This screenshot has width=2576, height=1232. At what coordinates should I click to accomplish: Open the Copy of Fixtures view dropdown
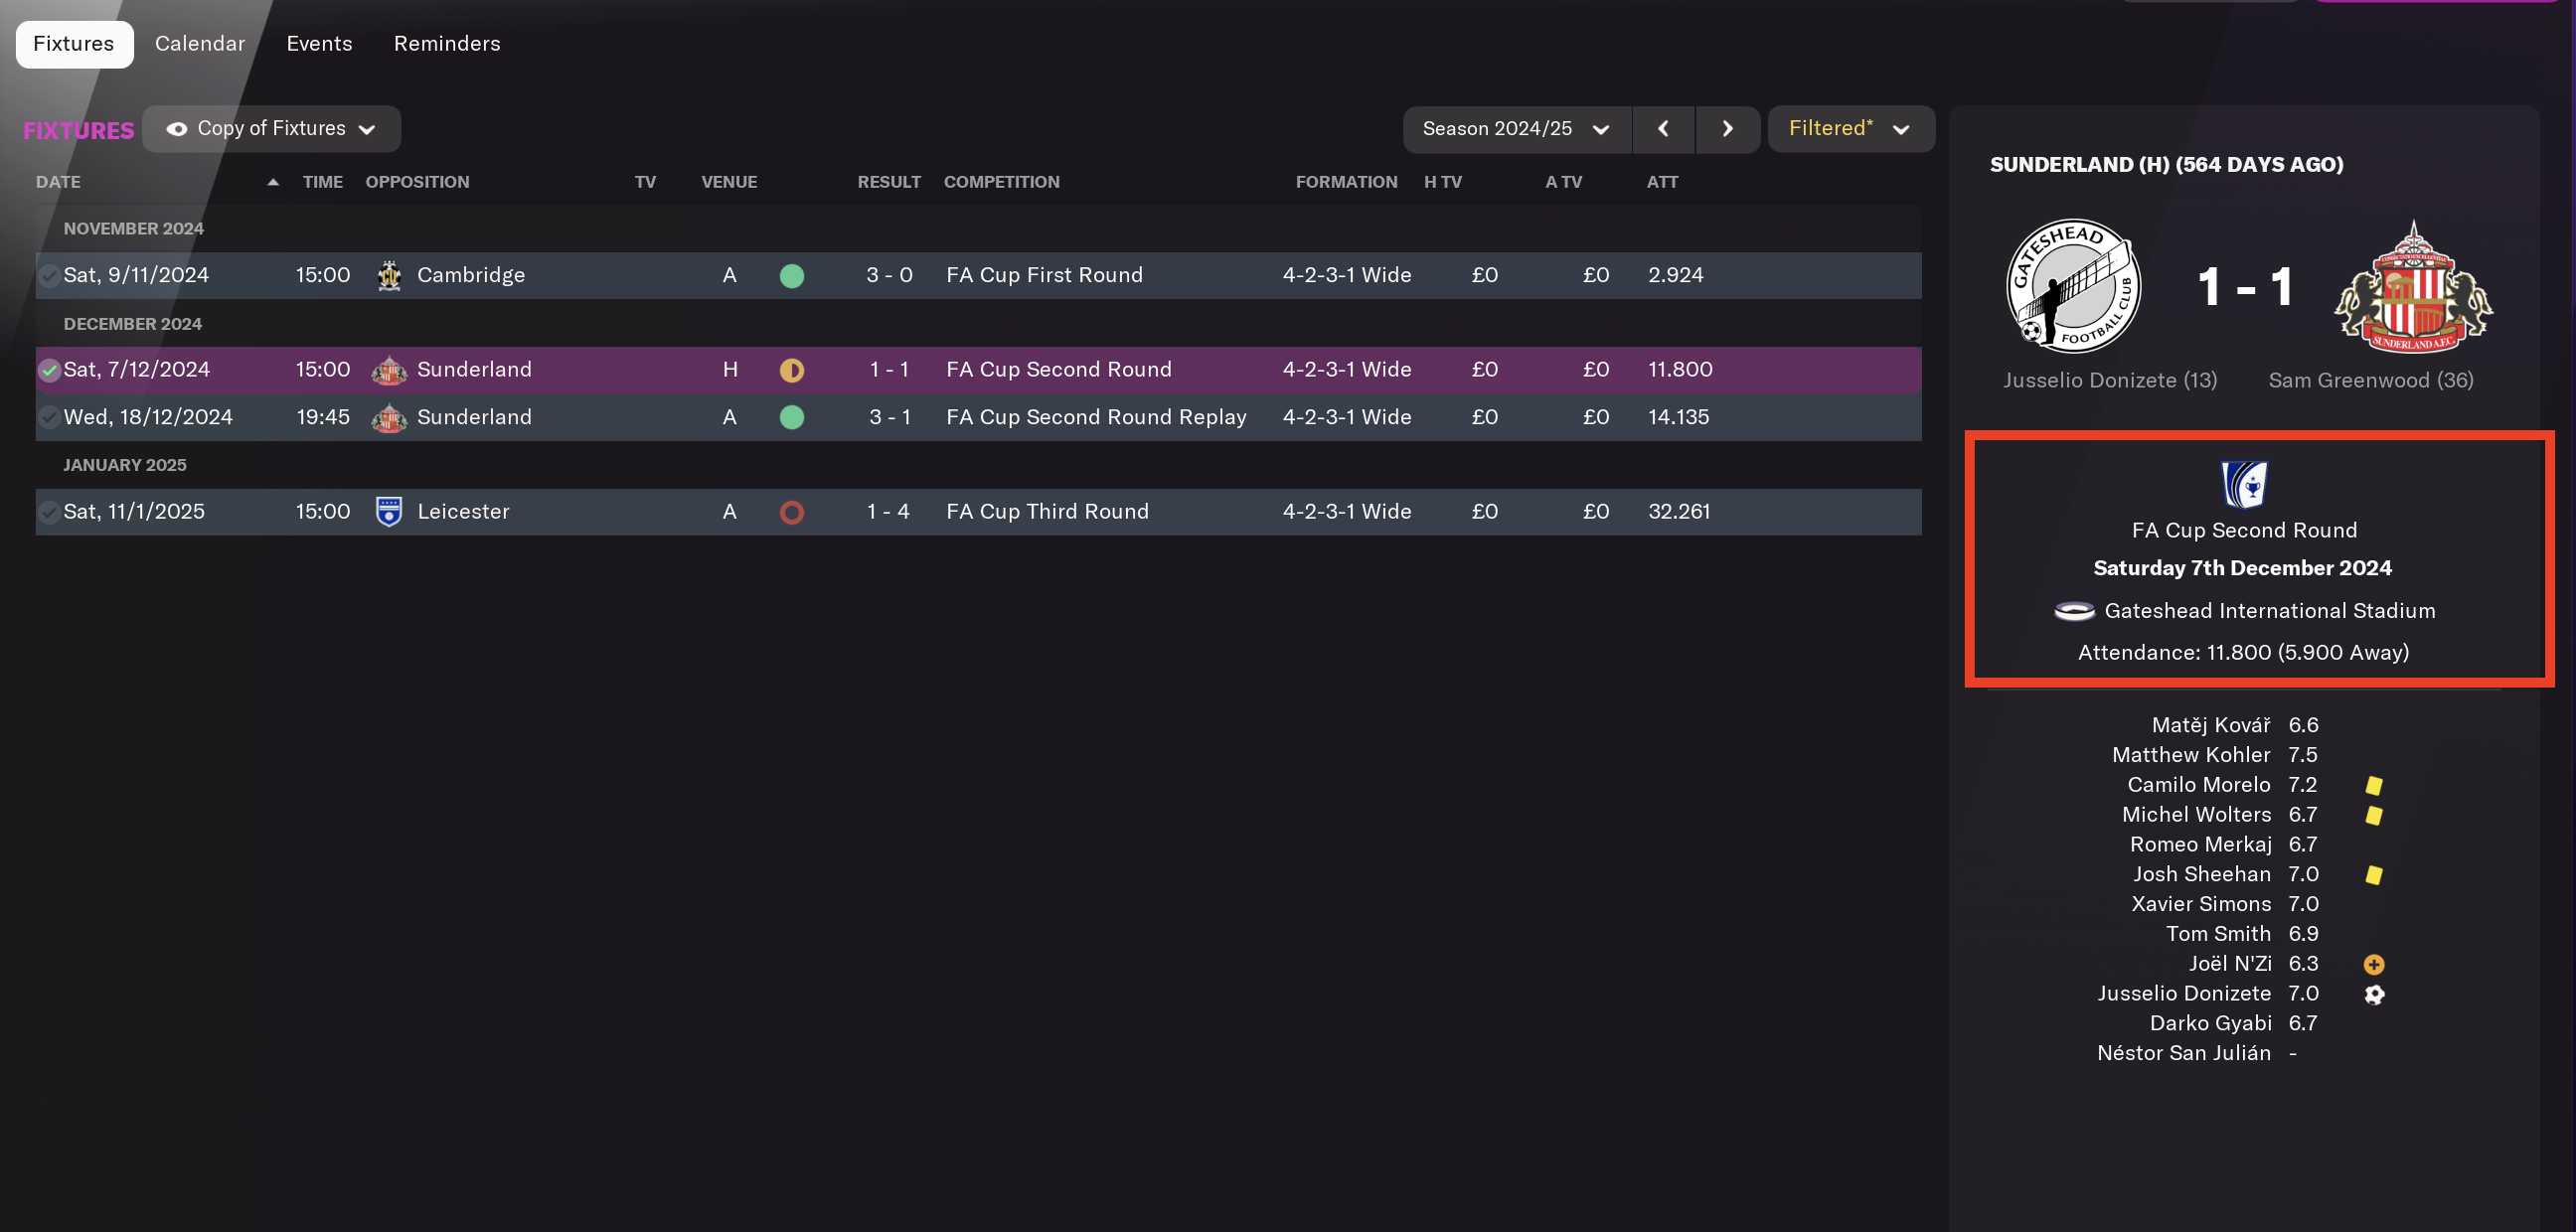[x=367, y=128]
